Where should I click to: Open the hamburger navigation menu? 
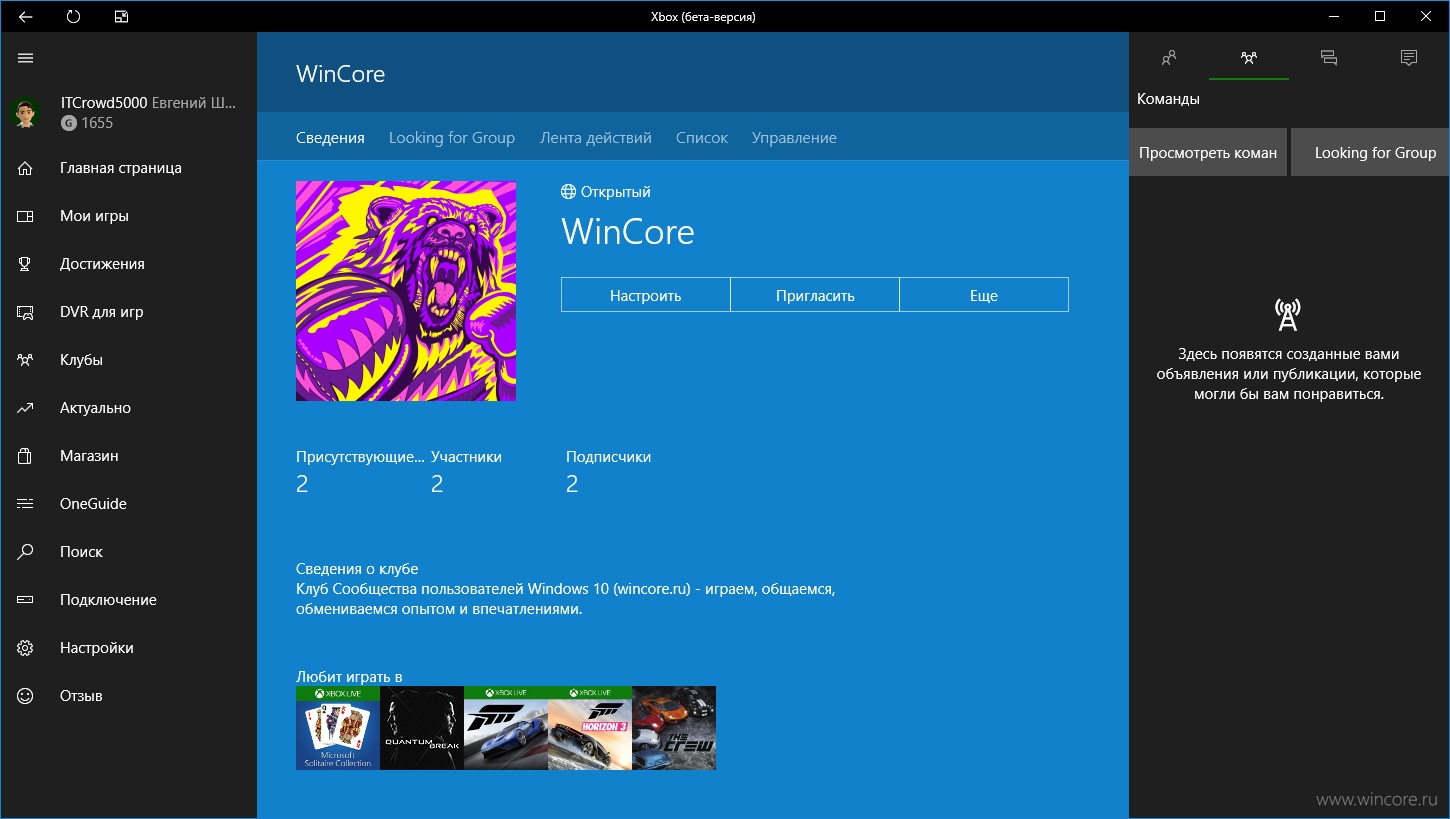coord(26,58)
